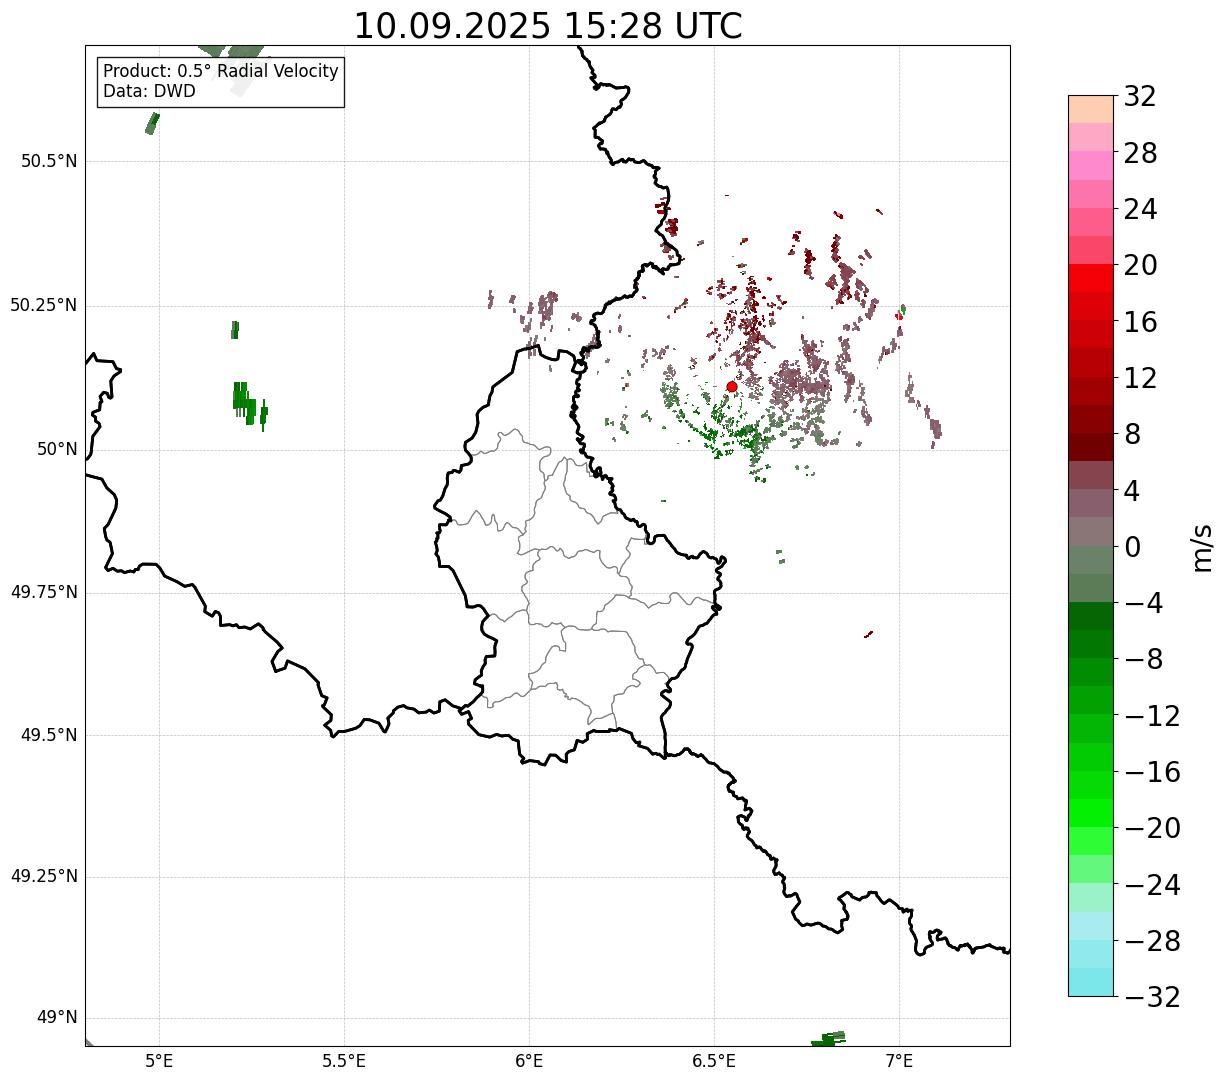Viewport: 1225px width, 1081px height.
Task: Click the plot title 10.09.2025 15:28 UTC
Action: click(548, 26)
